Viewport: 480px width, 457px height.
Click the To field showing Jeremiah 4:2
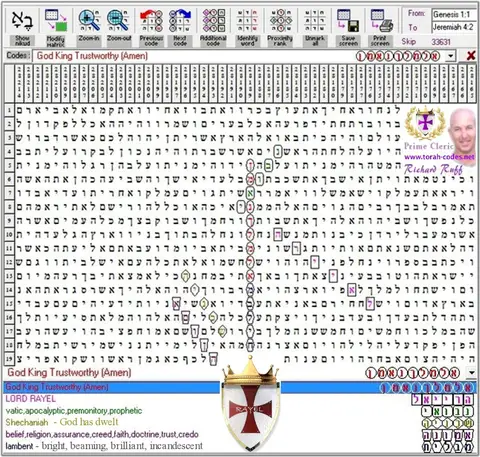click(x=454, y=27)
